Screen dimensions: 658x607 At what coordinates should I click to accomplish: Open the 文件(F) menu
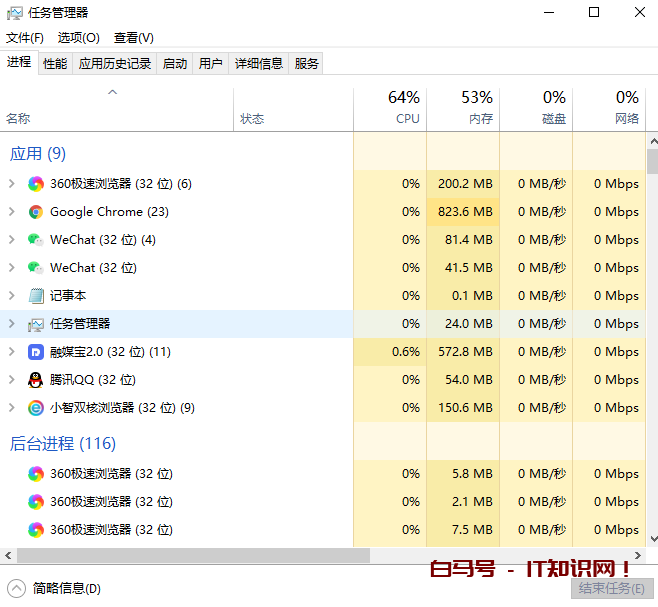(x=25, y=38)
